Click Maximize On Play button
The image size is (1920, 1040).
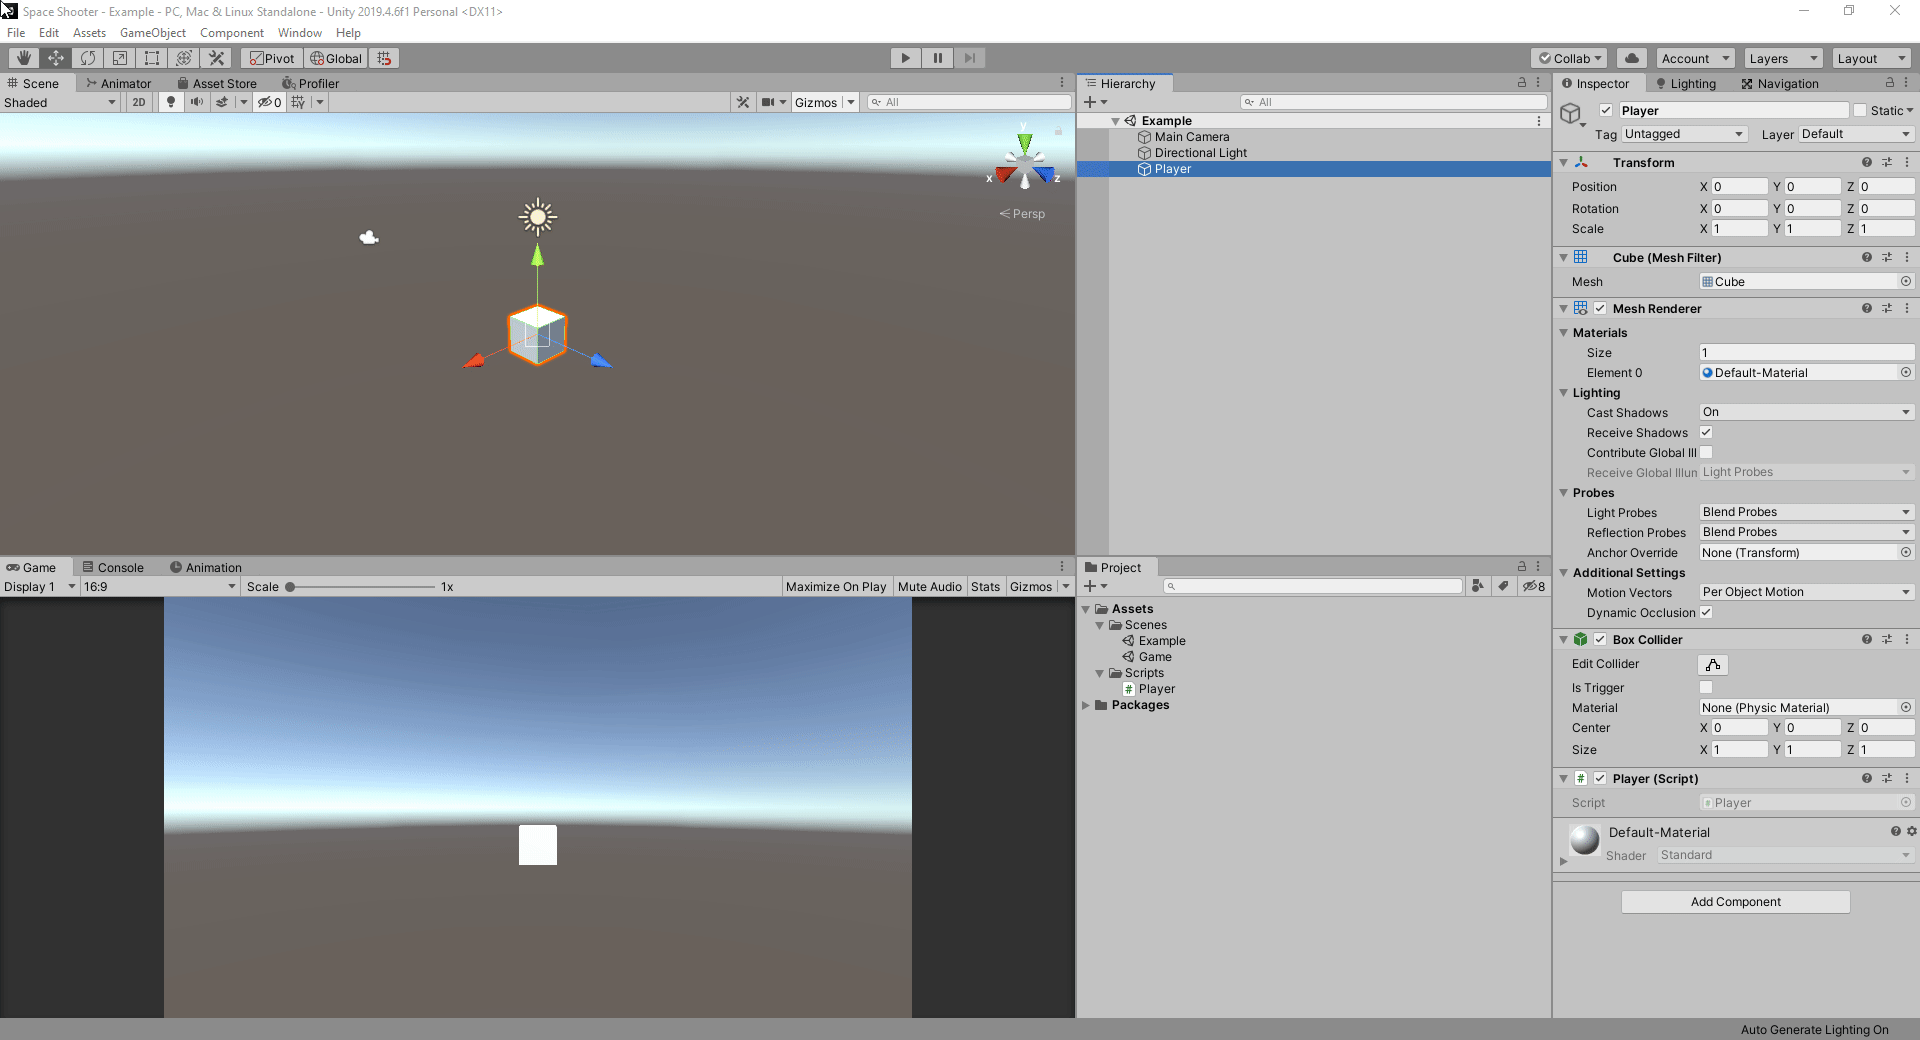tap(836, 586)
